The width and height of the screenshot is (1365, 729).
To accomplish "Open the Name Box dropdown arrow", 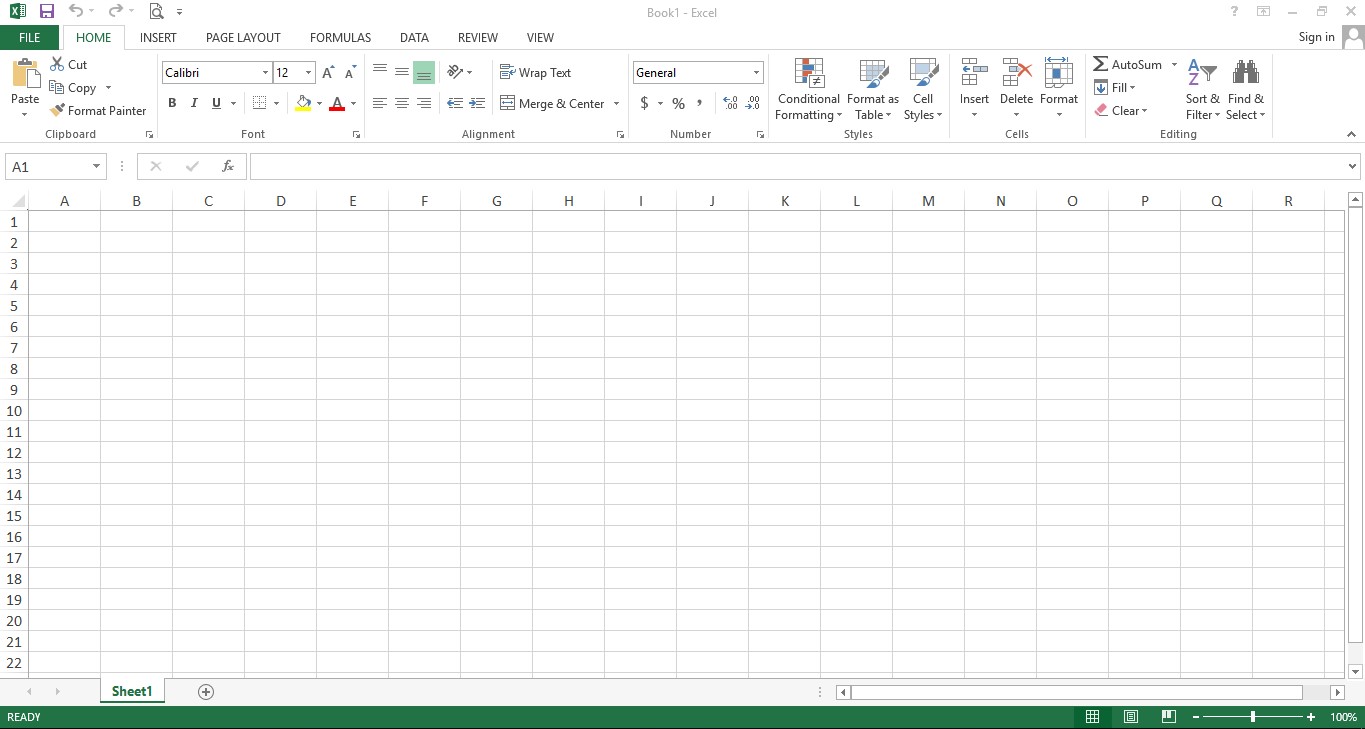I will (x=96, y=167).
